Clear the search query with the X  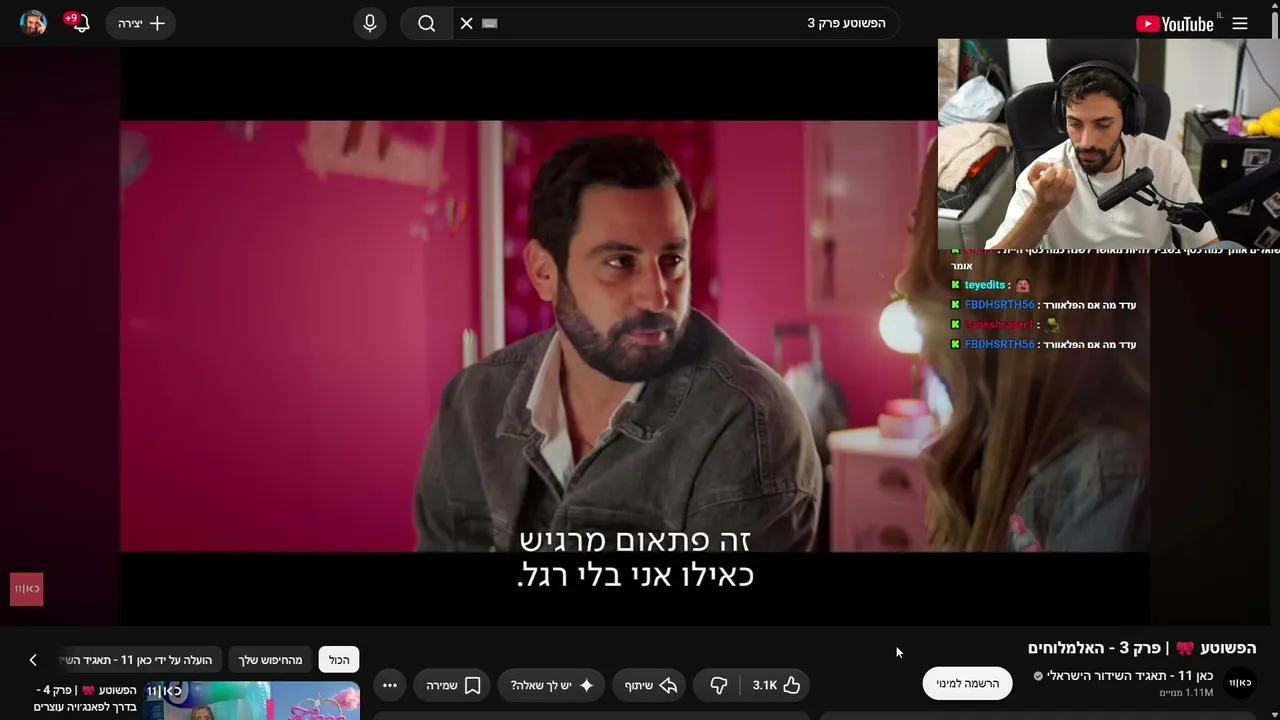[x=466, y=23]
